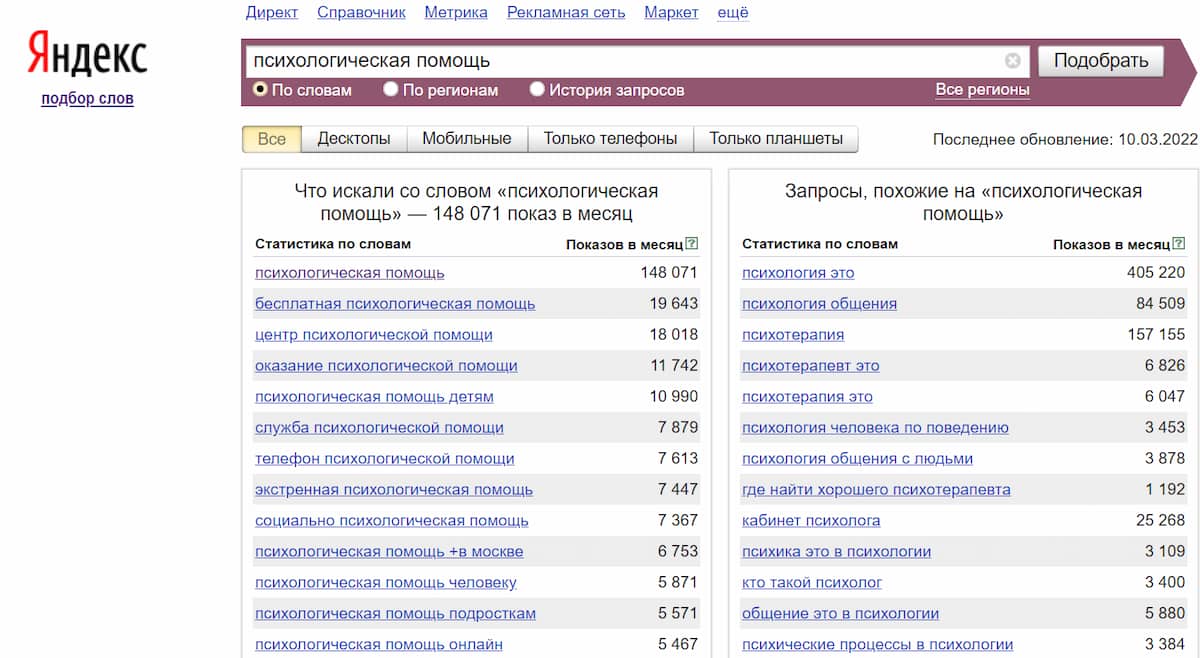Select the По словам radio button
This screenshot has height=658, width=1200.
(x=260, y=90)
